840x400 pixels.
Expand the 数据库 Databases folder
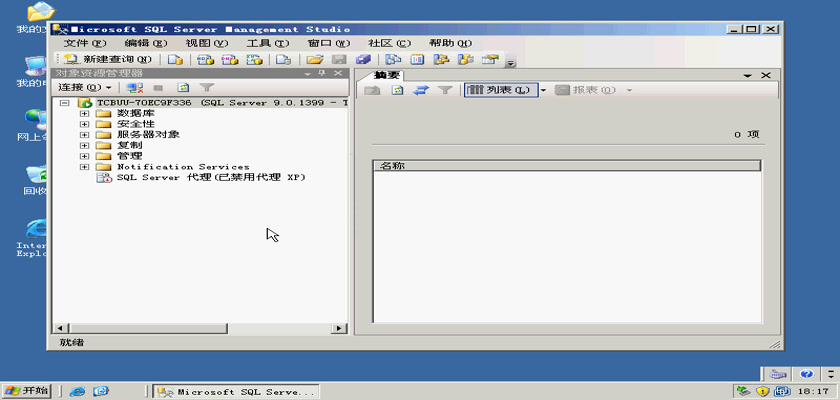pos(84,114)
